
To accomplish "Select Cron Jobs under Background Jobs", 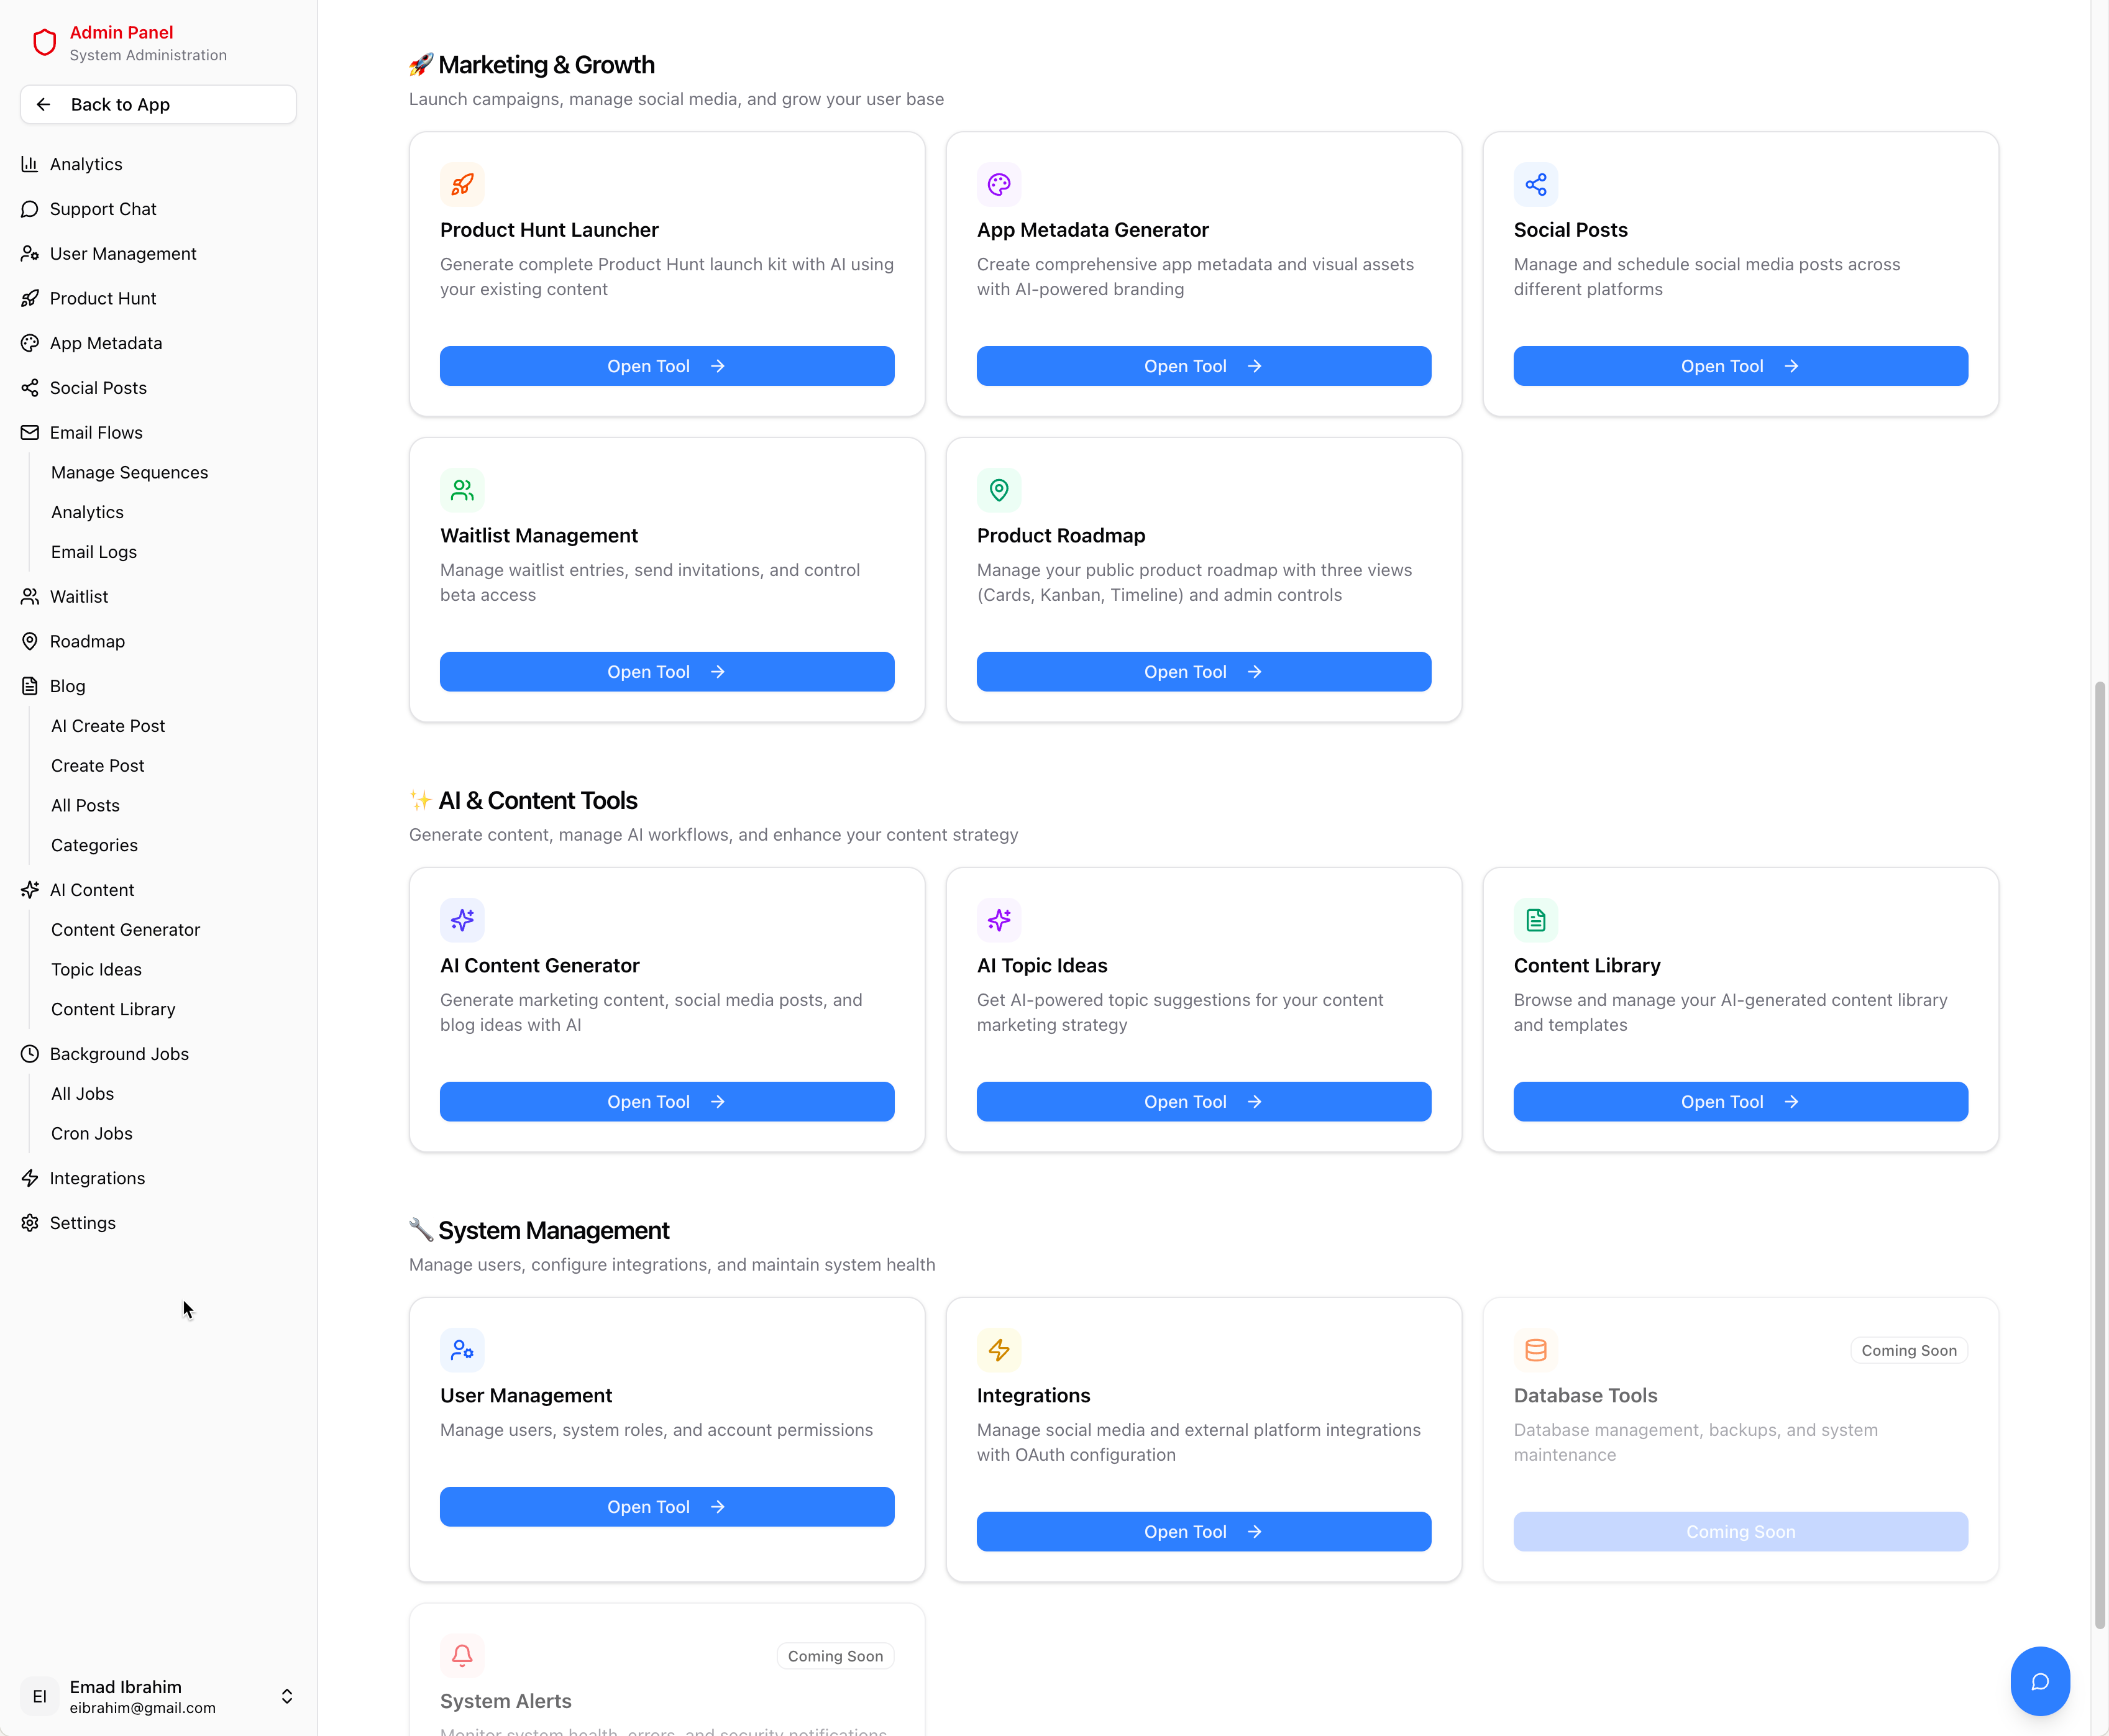I will 91,1133.
